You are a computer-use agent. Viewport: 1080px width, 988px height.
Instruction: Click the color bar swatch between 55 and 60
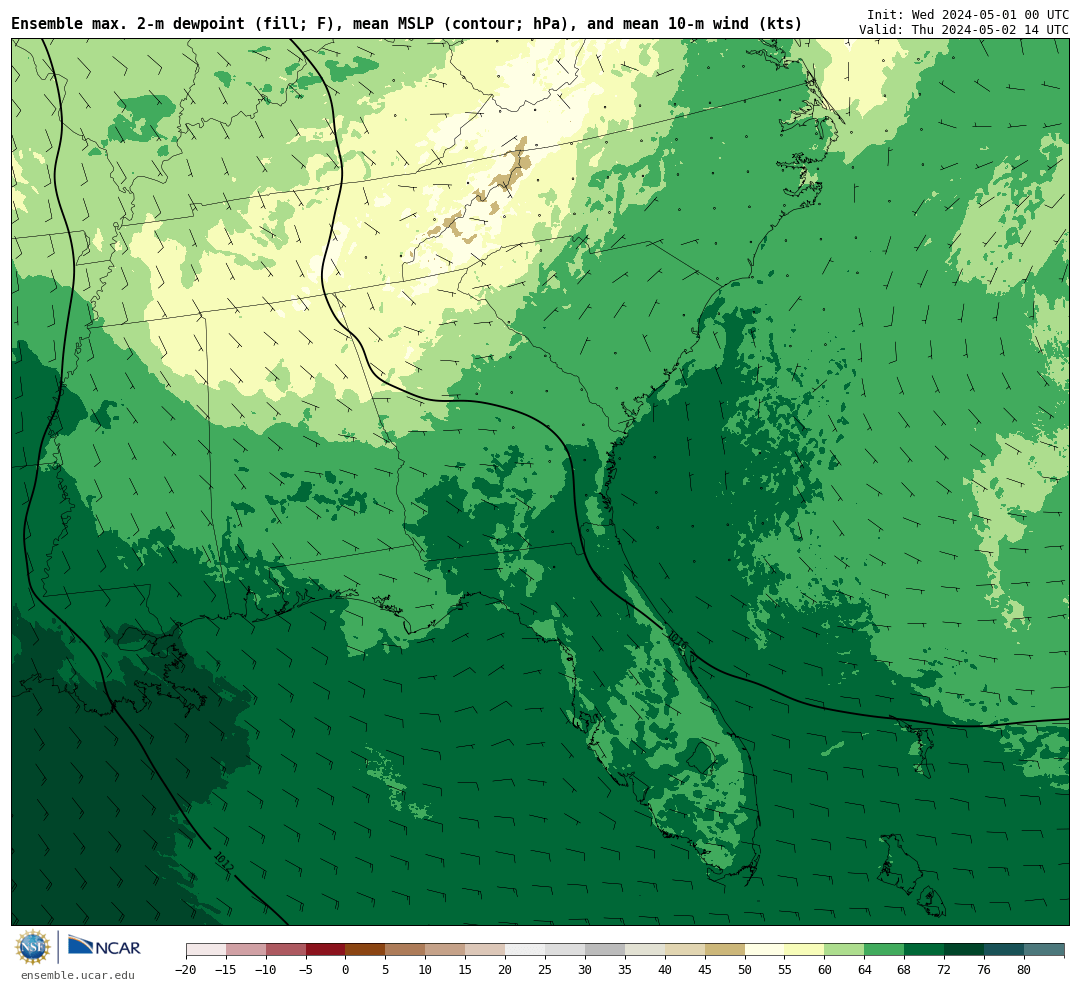pyautogui.click(x=805, y=949)
